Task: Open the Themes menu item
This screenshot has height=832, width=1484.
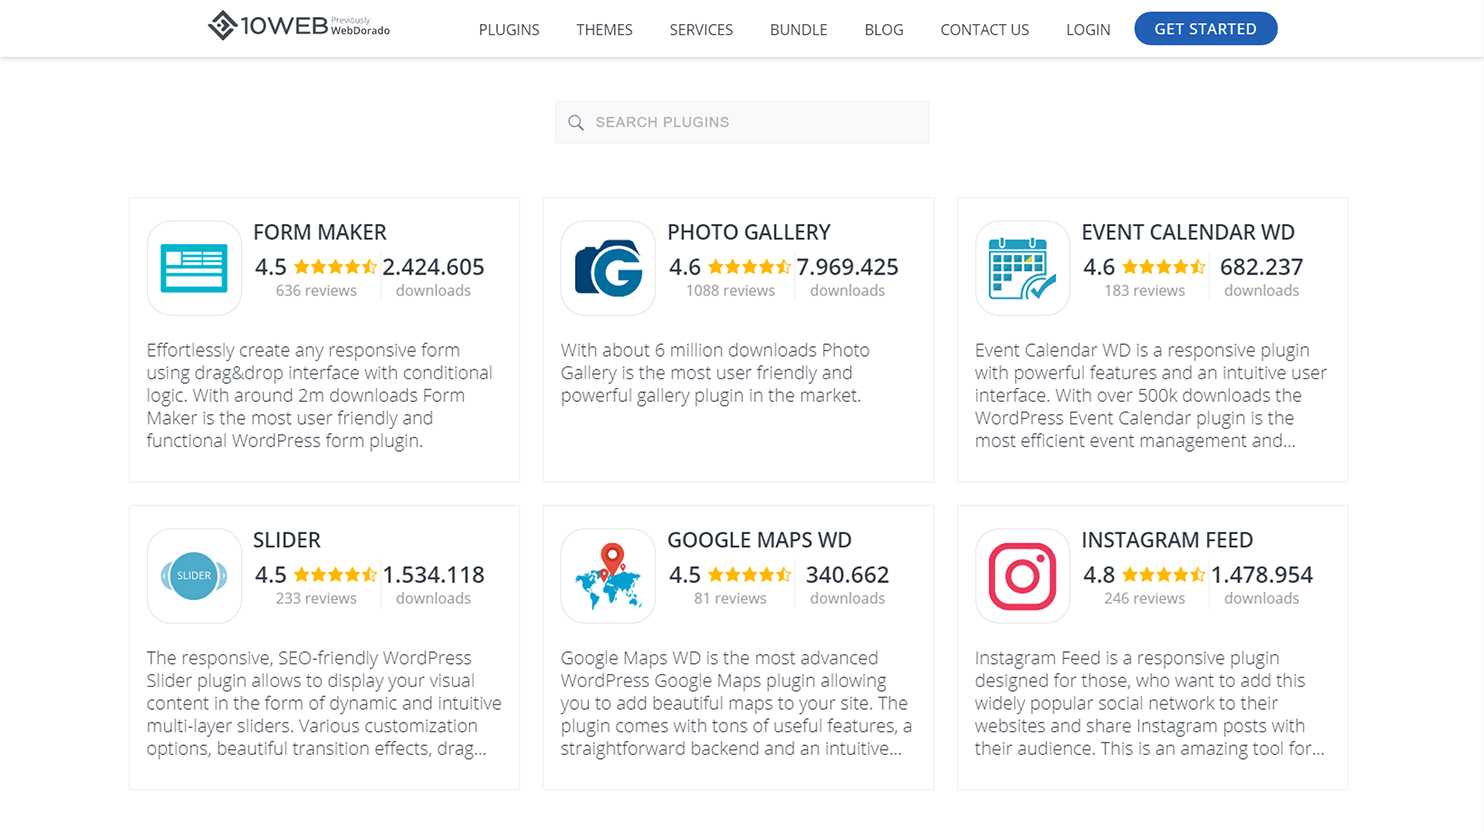Action: point(604,30)
